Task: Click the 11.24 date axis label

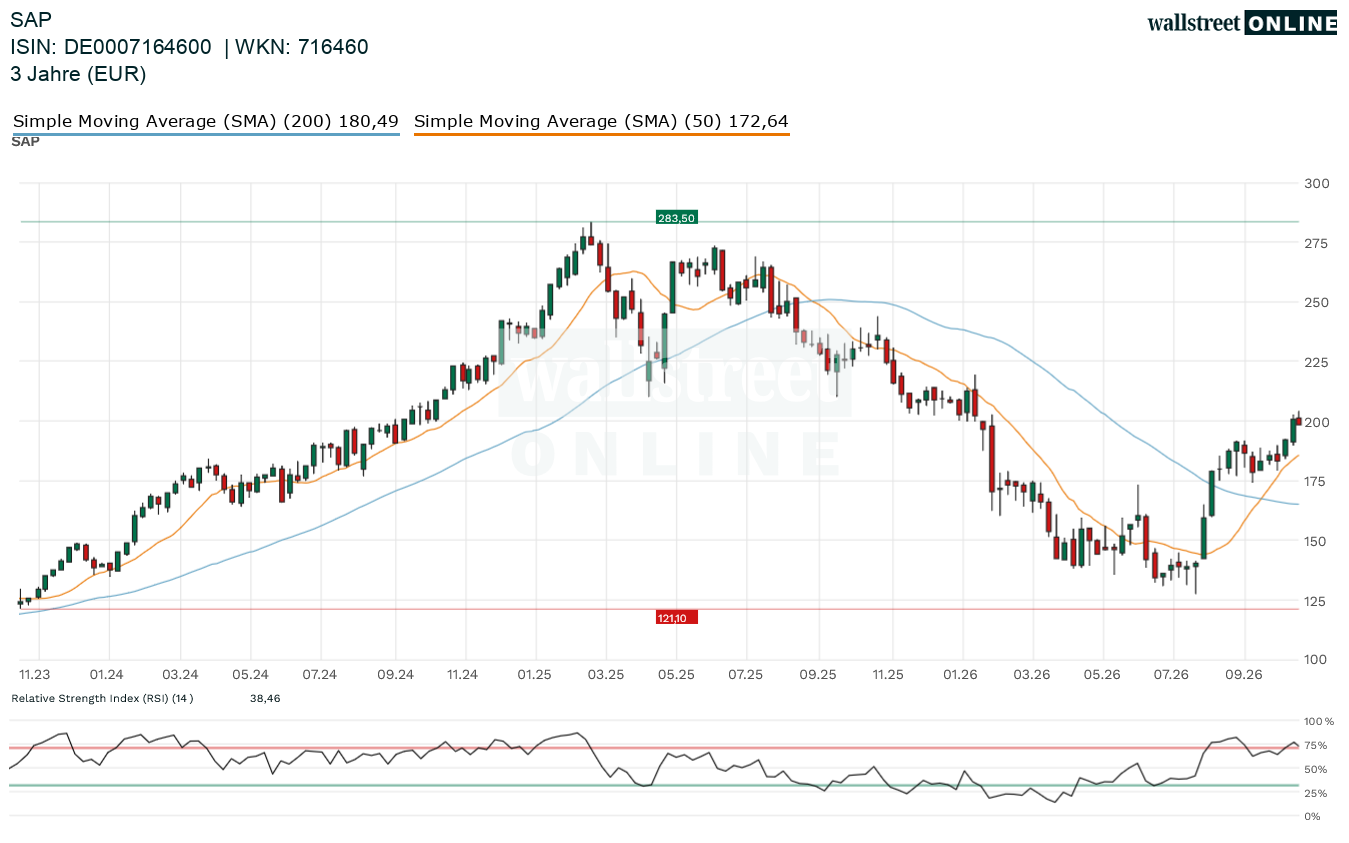Action: [x=462, y=675]
